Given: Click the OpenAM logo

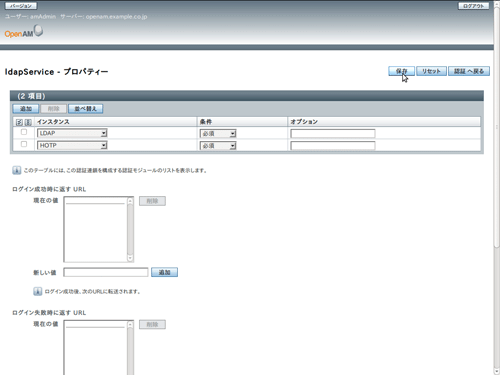Looking at the screenshot, I should [x=24, y=32].
